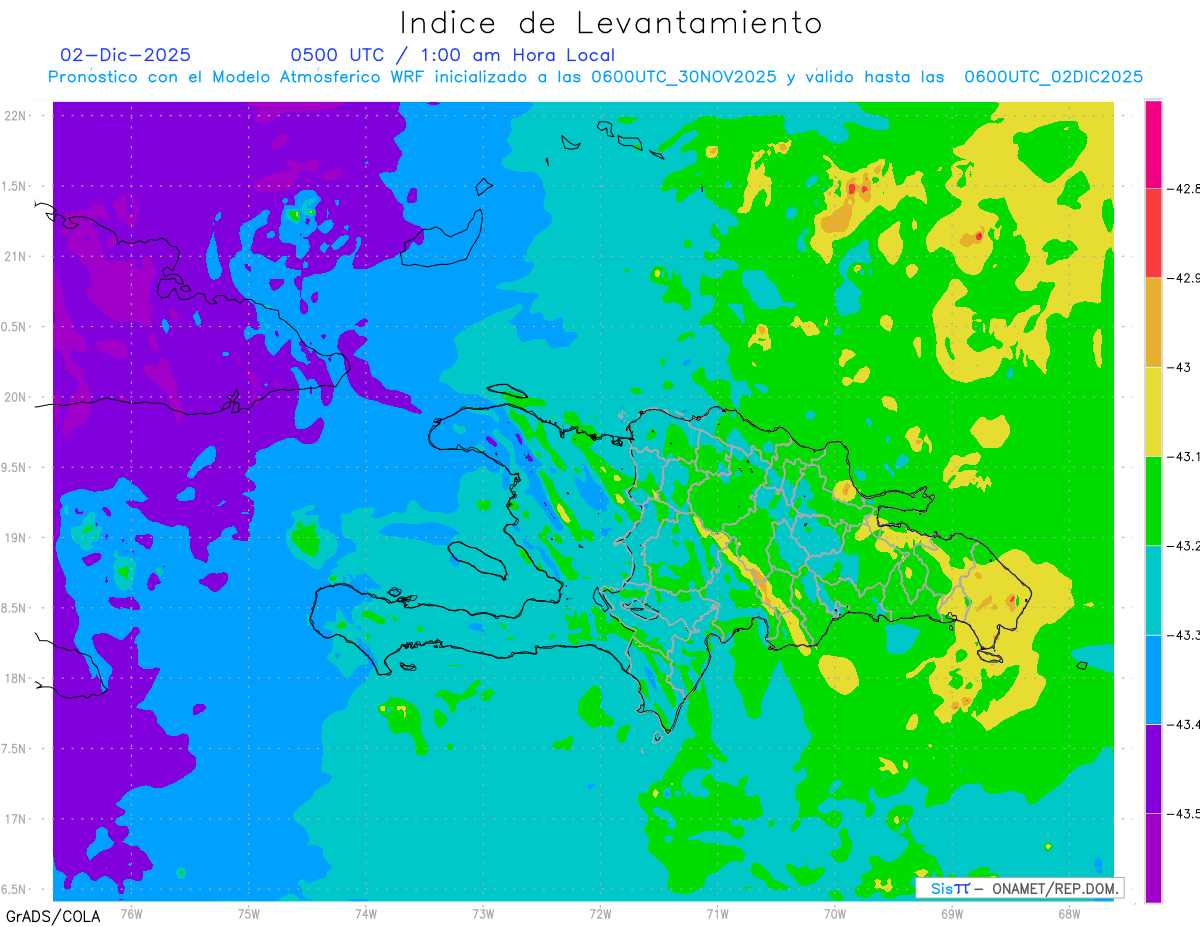Click the '75W' longitude label
The height and width of the screenshot is (927, 1200).
pos(248,914)
